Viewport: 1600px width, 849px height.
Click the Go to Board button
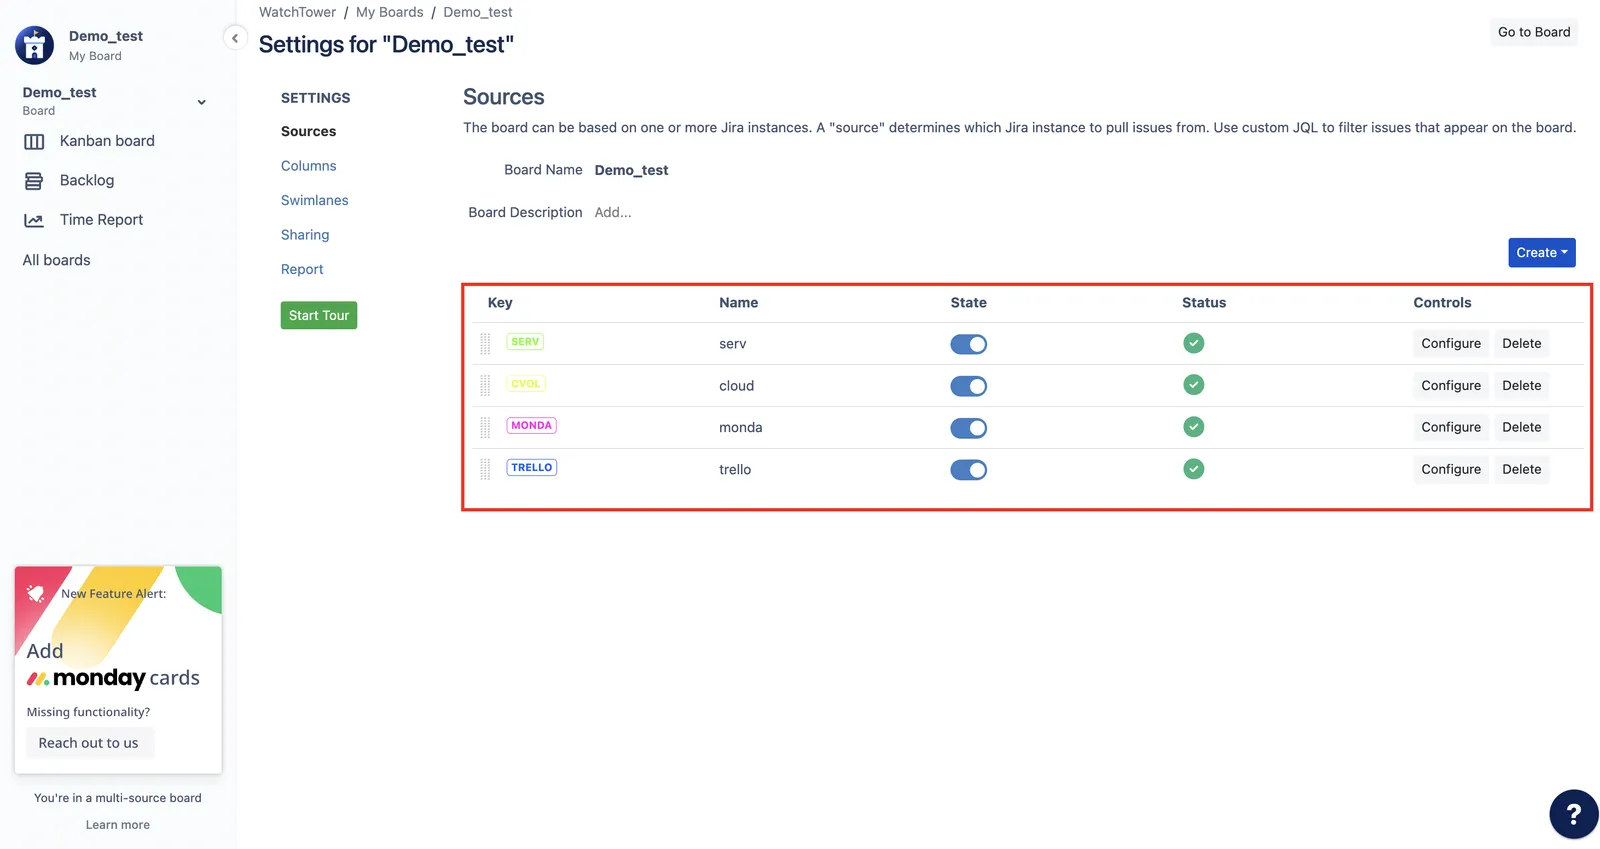tap(1534, 32)
